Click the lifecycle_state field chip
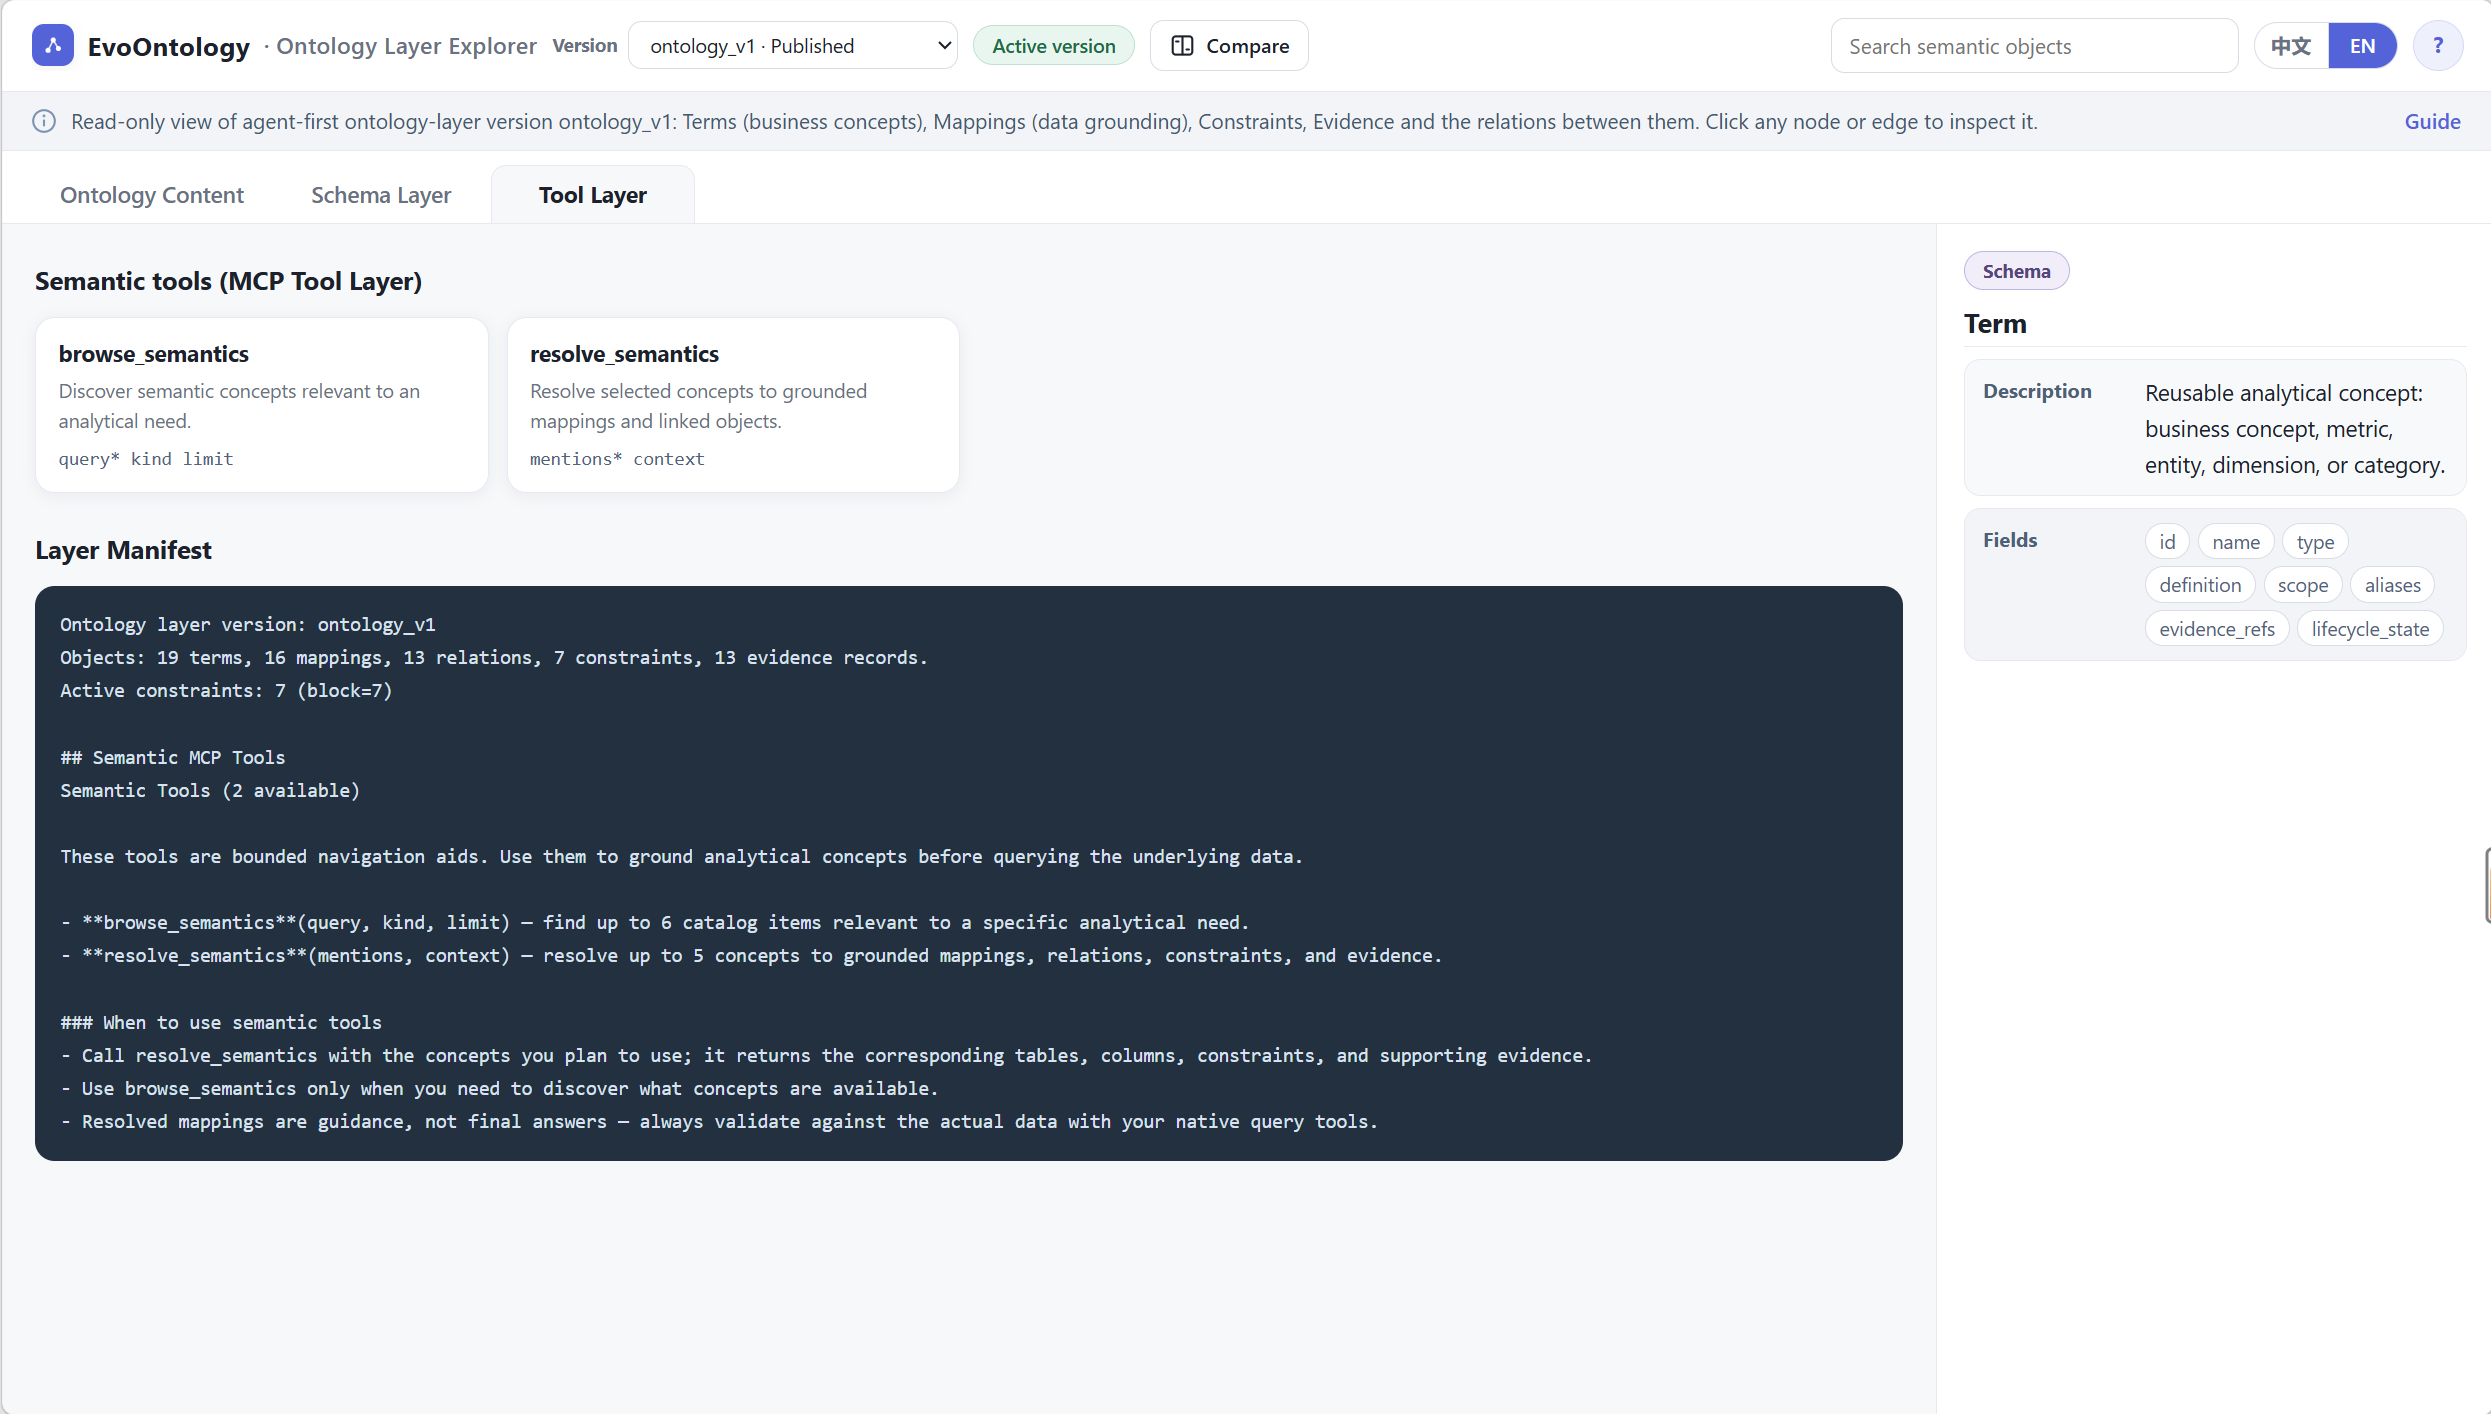Image resolution: width=2491 pixels, height=1414 pixels. click(x=2370, y=629)
